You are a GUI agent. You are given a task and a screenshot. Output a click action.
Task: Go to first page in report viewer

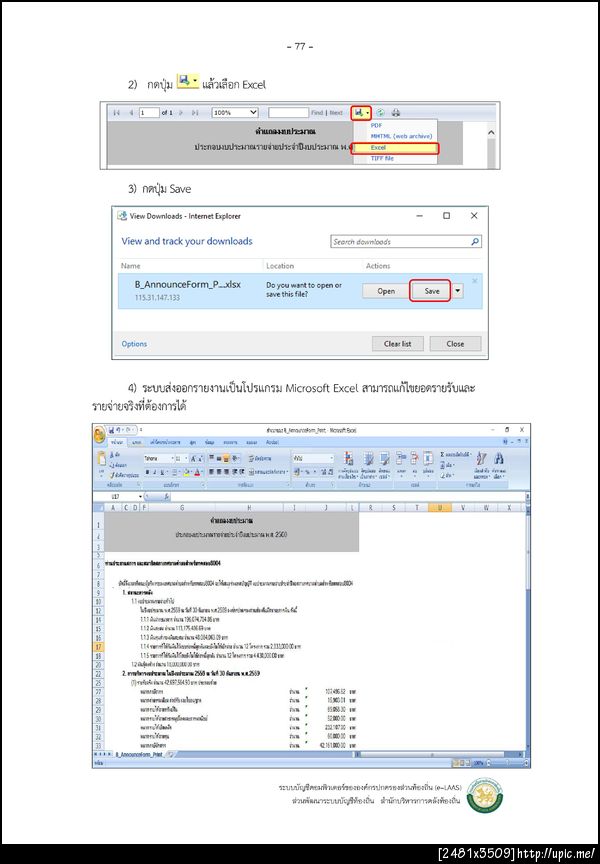pyautogui.click(x=117, y=113)
